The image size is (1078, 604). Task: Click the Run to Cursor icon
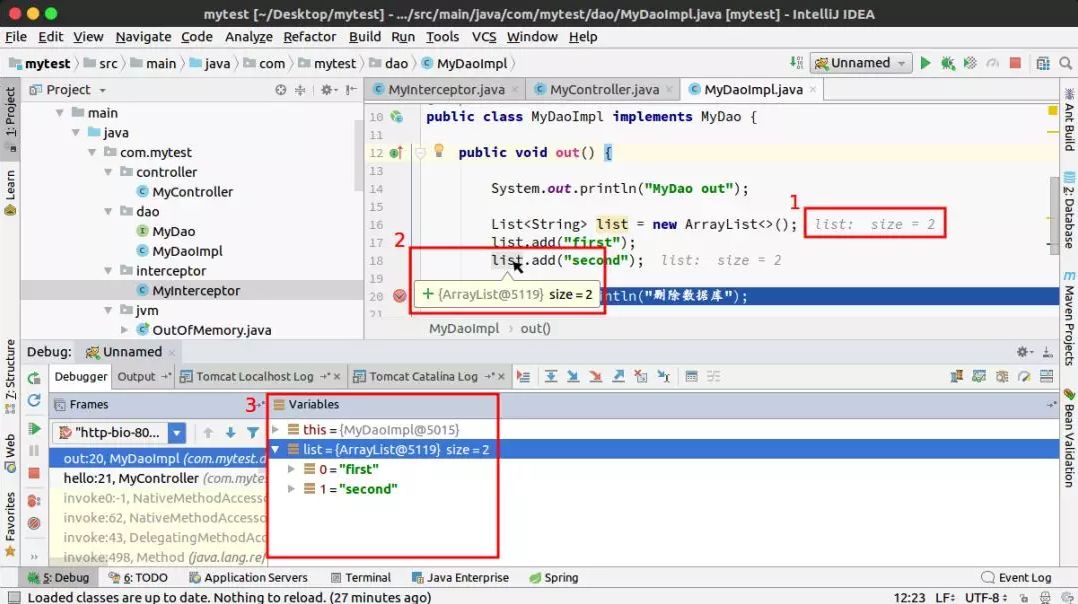click(661, 375)
